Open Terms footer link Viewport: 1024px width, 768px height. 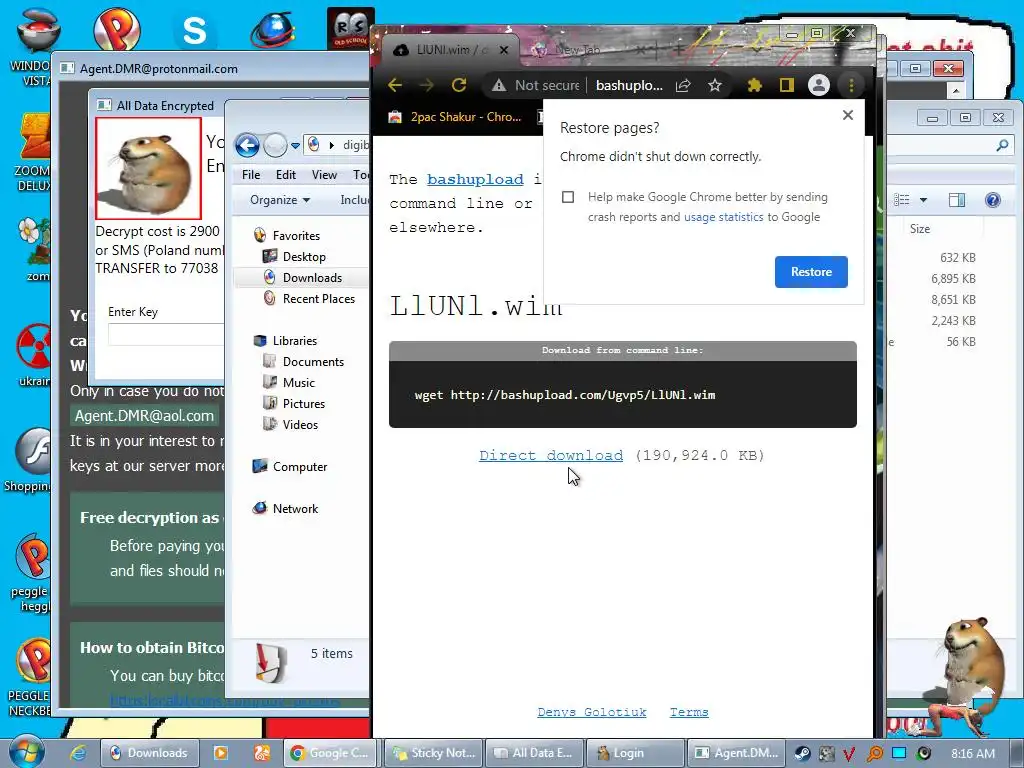(689, 712)
